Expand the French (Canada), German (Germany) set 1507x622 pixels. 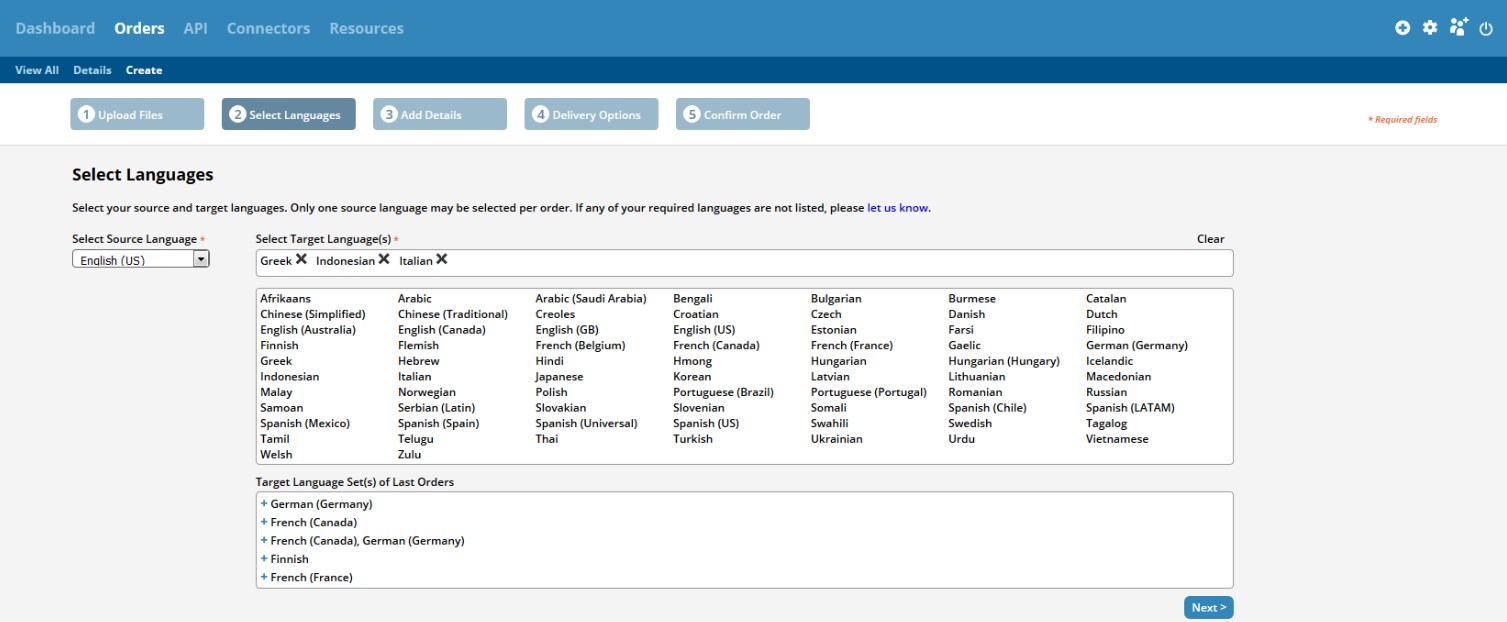[264, 541]
